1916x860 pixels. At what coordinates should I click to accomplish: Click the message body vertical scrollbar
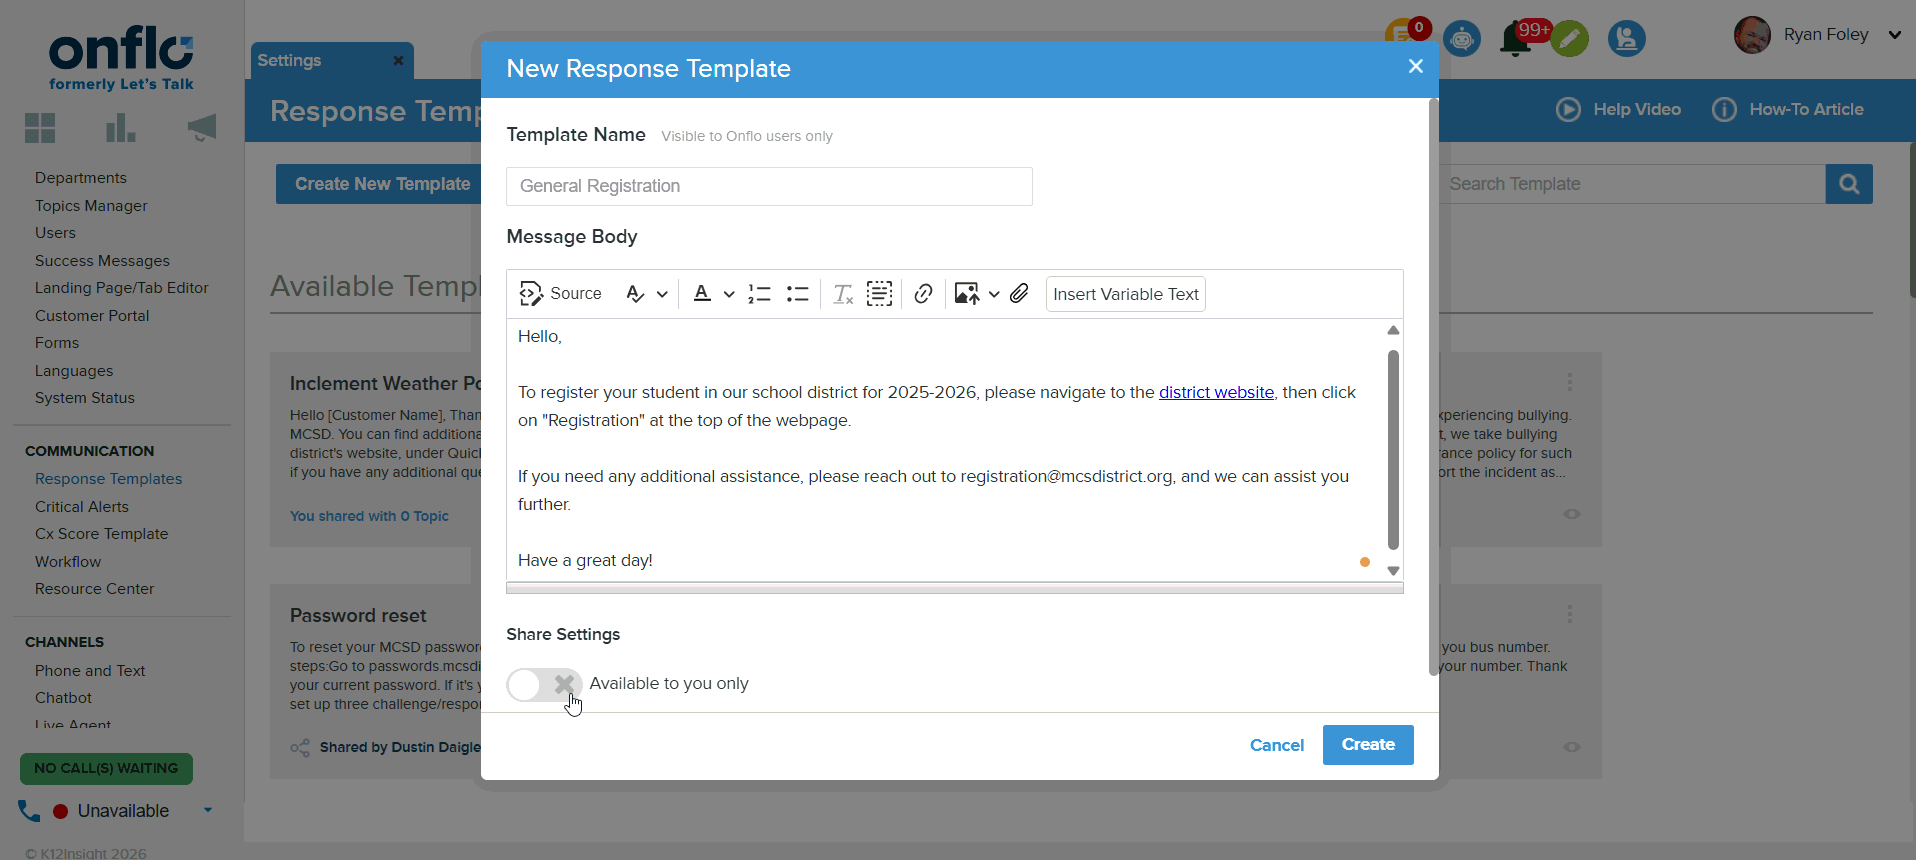1393,450
